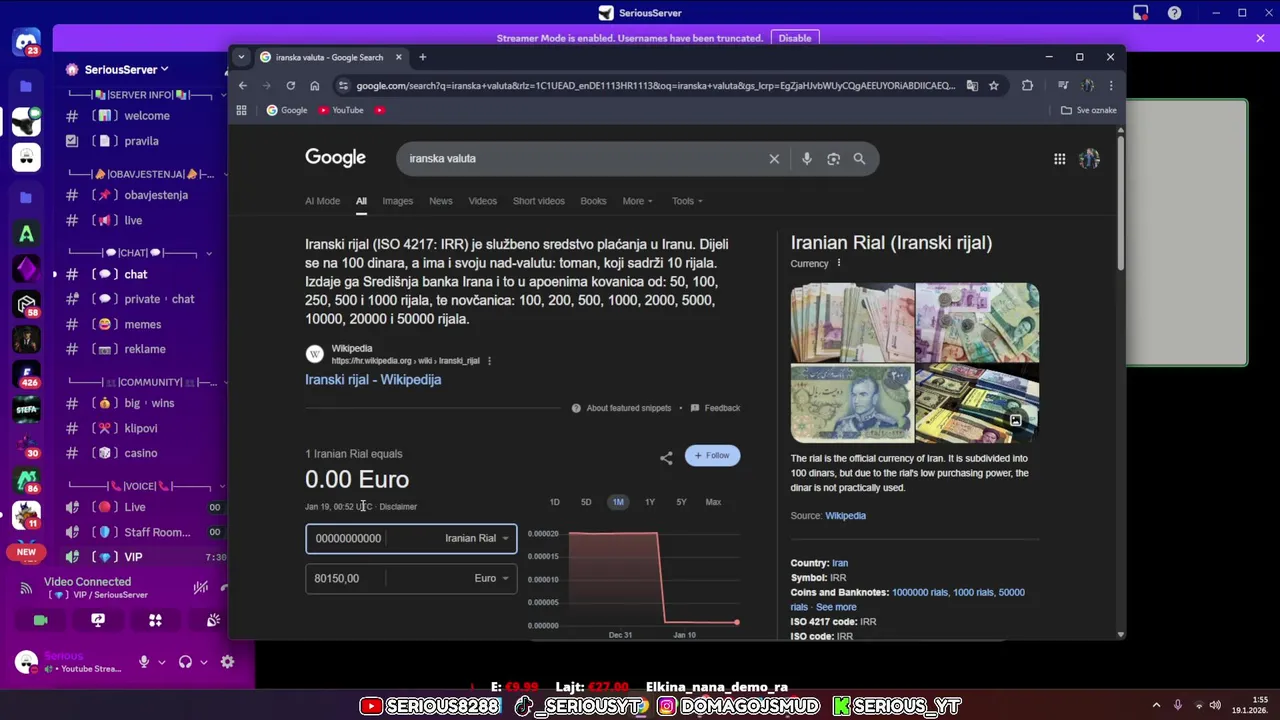
Task: Open Iranski rijal - Wikipedija link
Action: [x=373, y=380]
